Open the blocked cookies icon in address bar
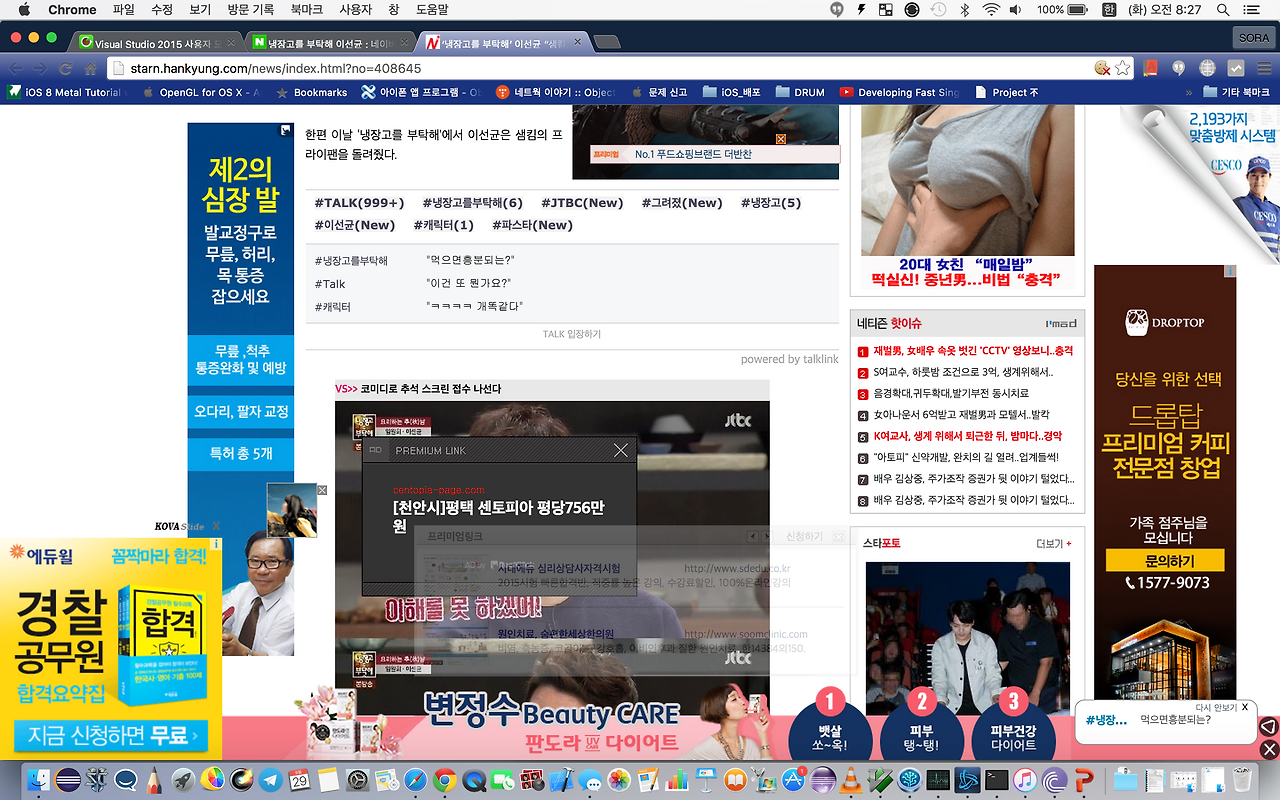 (x=1102, y=68)
